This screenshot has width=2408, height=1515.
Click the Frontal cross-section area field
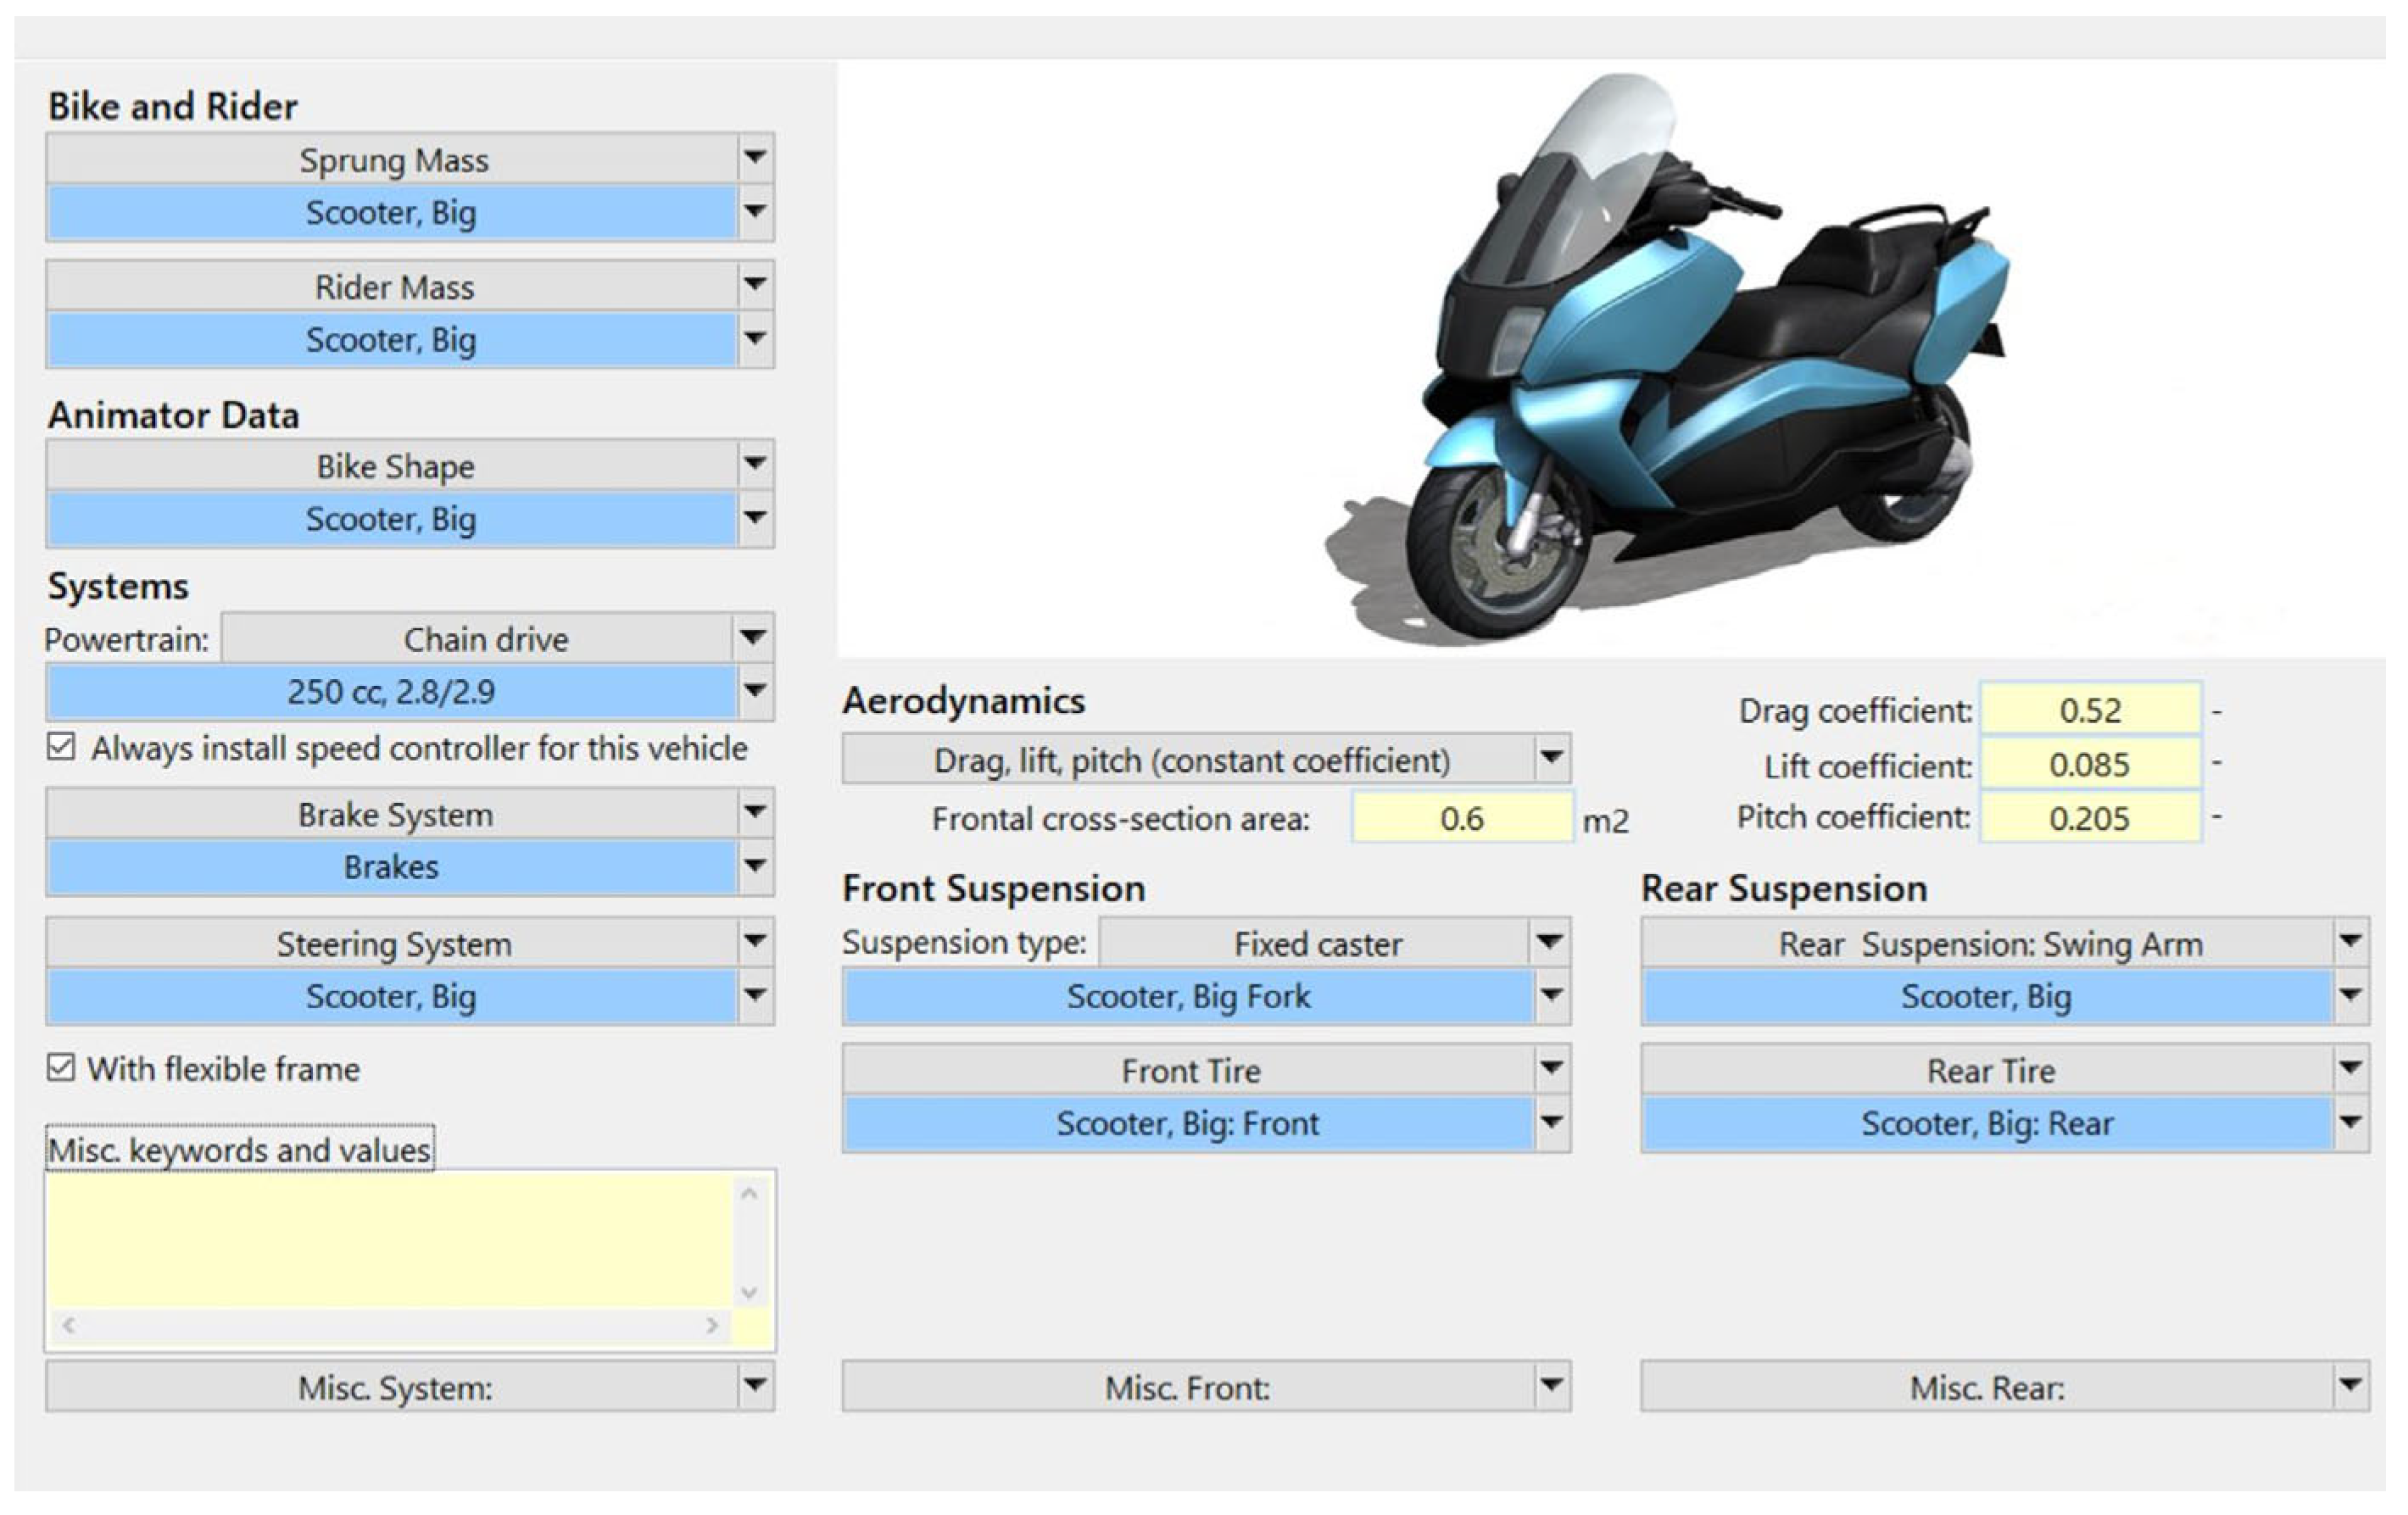click(x=1461, y=819)
